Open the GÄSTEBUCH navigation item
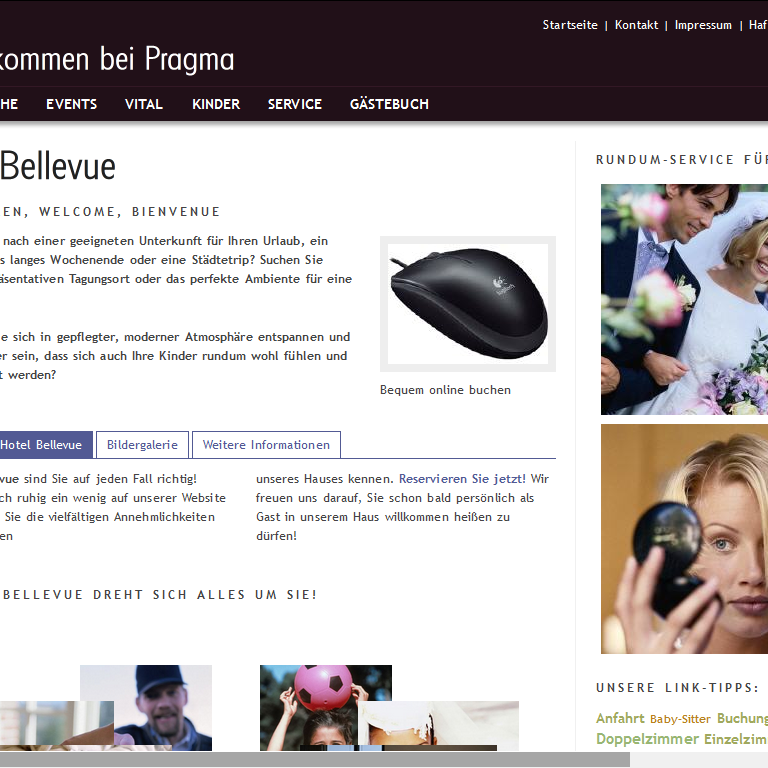 coord(389,104)
